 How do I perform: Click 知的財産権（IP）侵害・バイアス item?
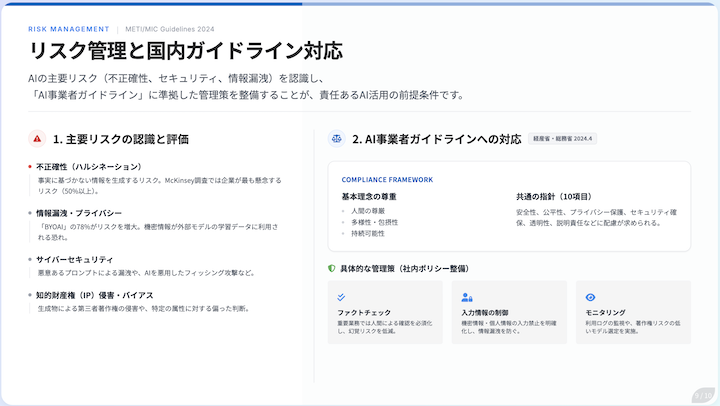(x=95, y=295)
